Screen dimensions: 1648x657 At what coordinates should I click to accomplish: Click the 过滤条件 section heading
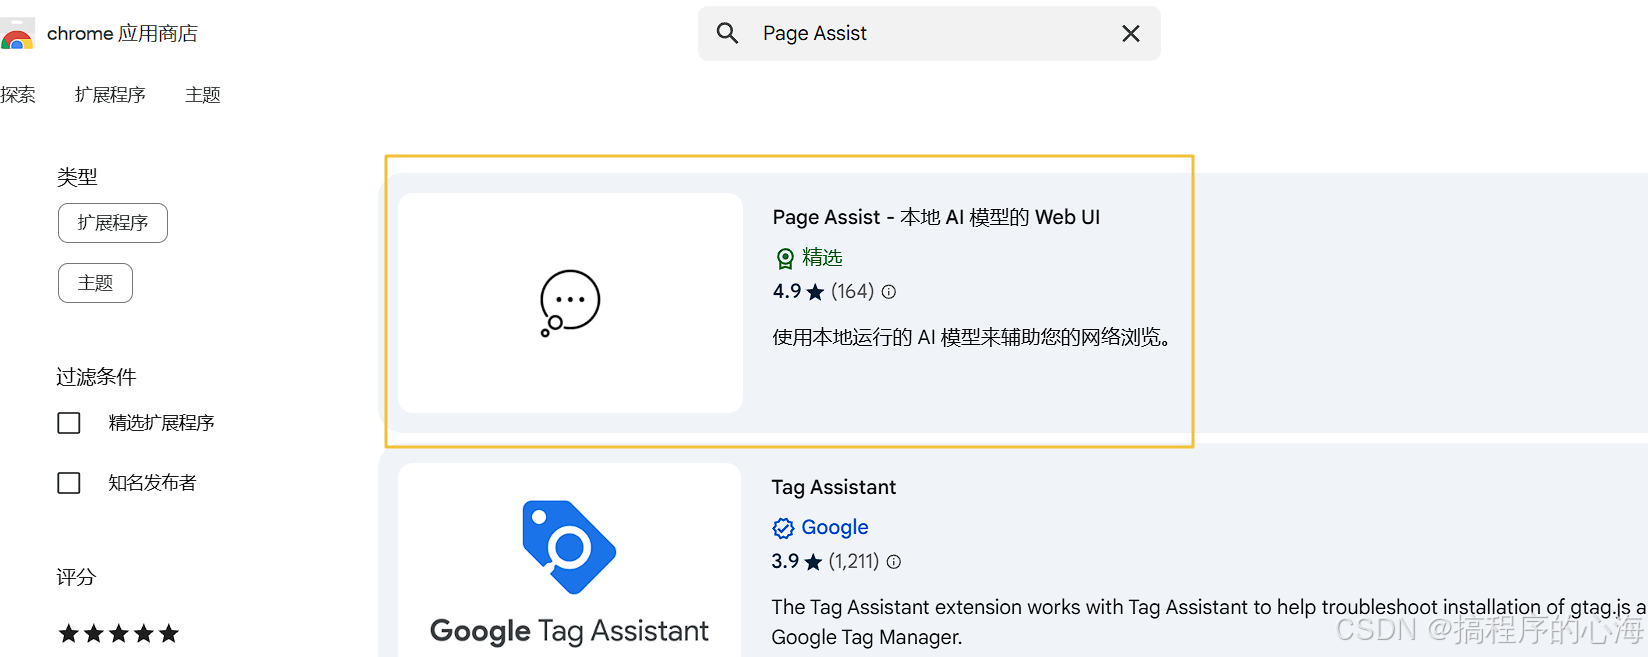coord(96,377)
